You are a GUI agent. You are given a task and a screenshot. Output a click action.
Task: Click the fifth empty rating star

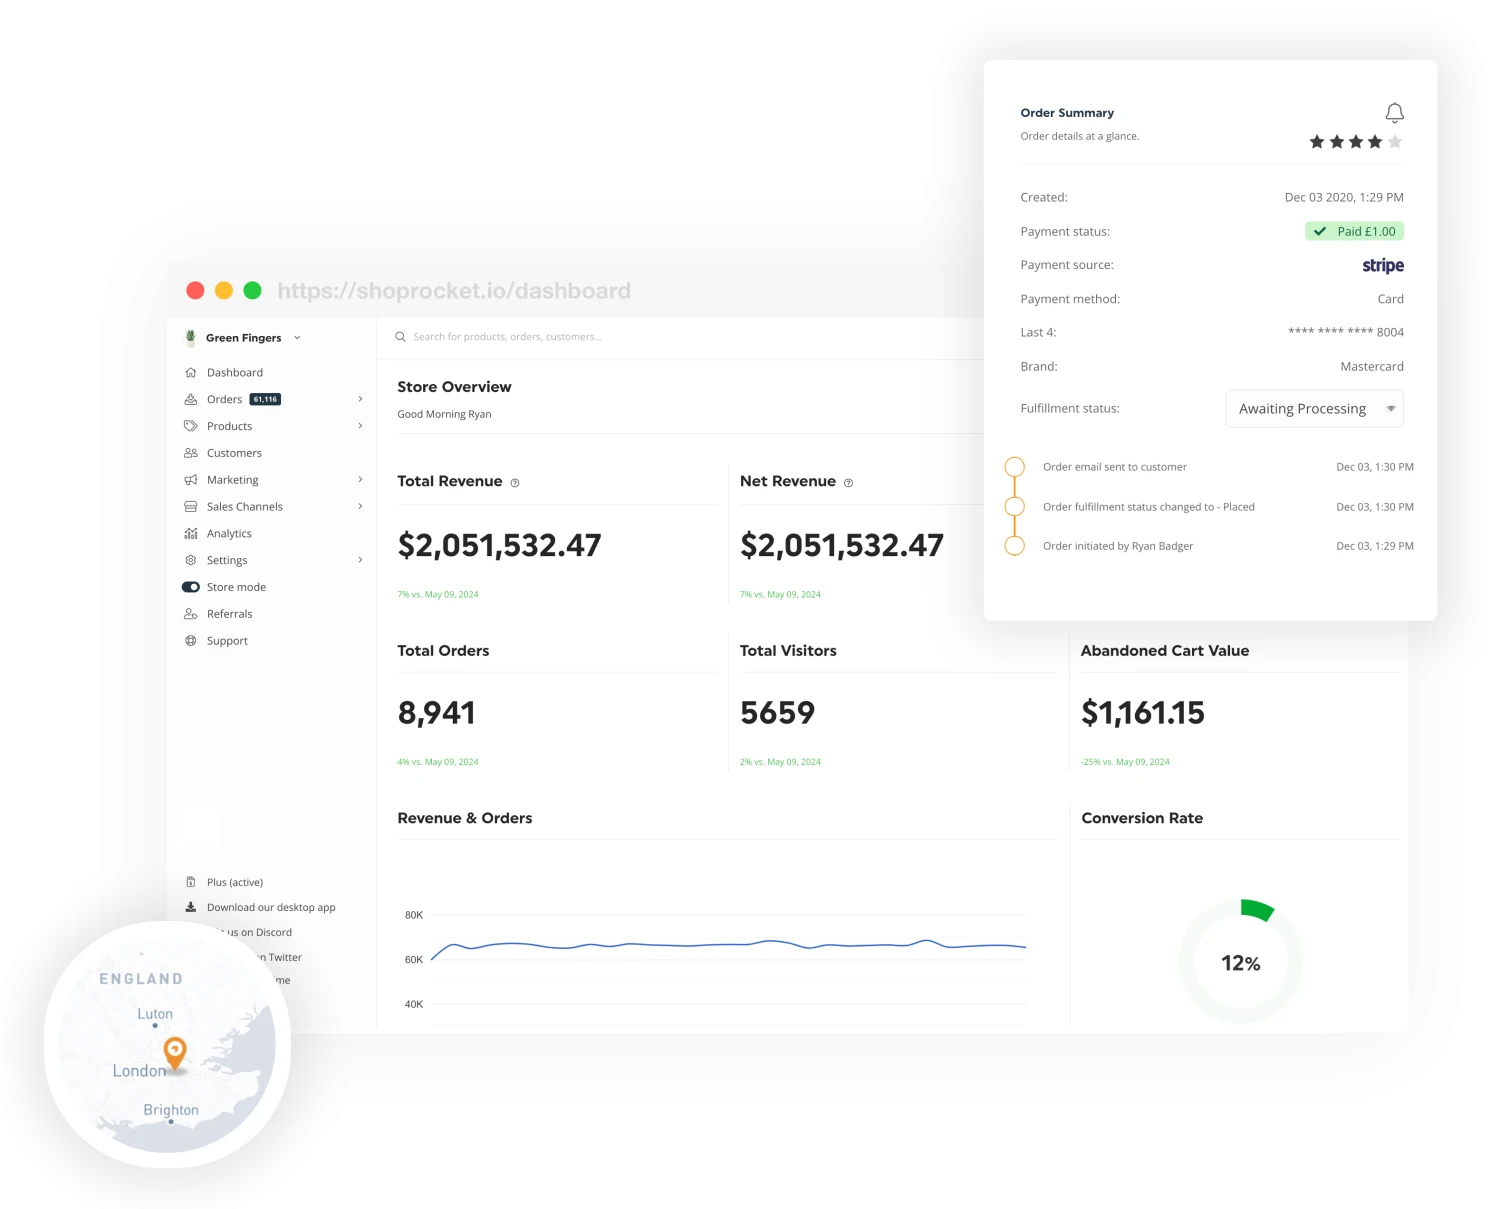(x=1395, y=142)
